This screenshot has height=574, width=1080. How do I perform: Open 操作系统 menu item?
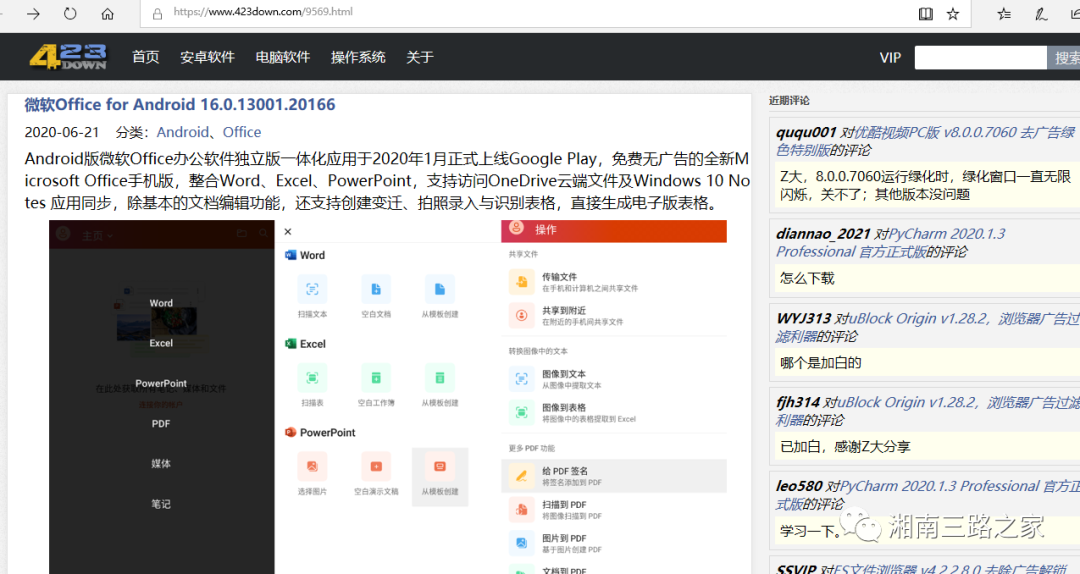tap(357, 57)
